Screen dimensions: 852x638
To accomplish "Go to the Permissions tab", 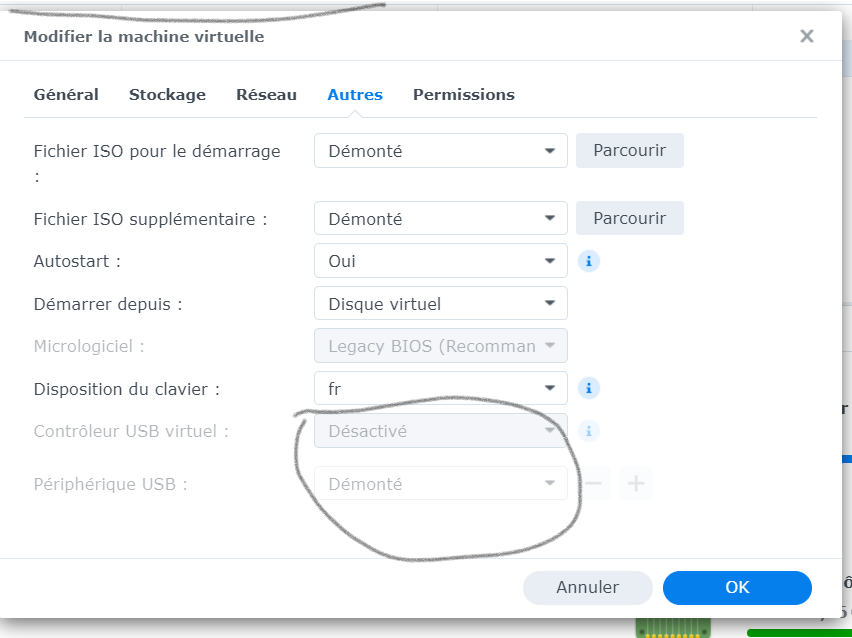I will (x=463, y=95).
